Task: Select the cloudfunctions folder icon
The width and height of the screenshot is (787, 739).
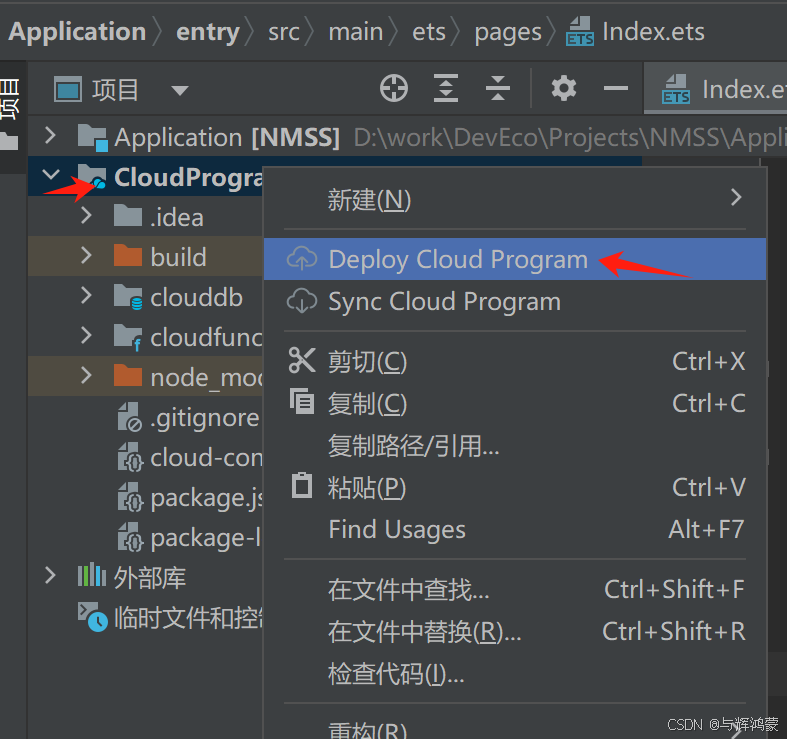Action: 128,337
